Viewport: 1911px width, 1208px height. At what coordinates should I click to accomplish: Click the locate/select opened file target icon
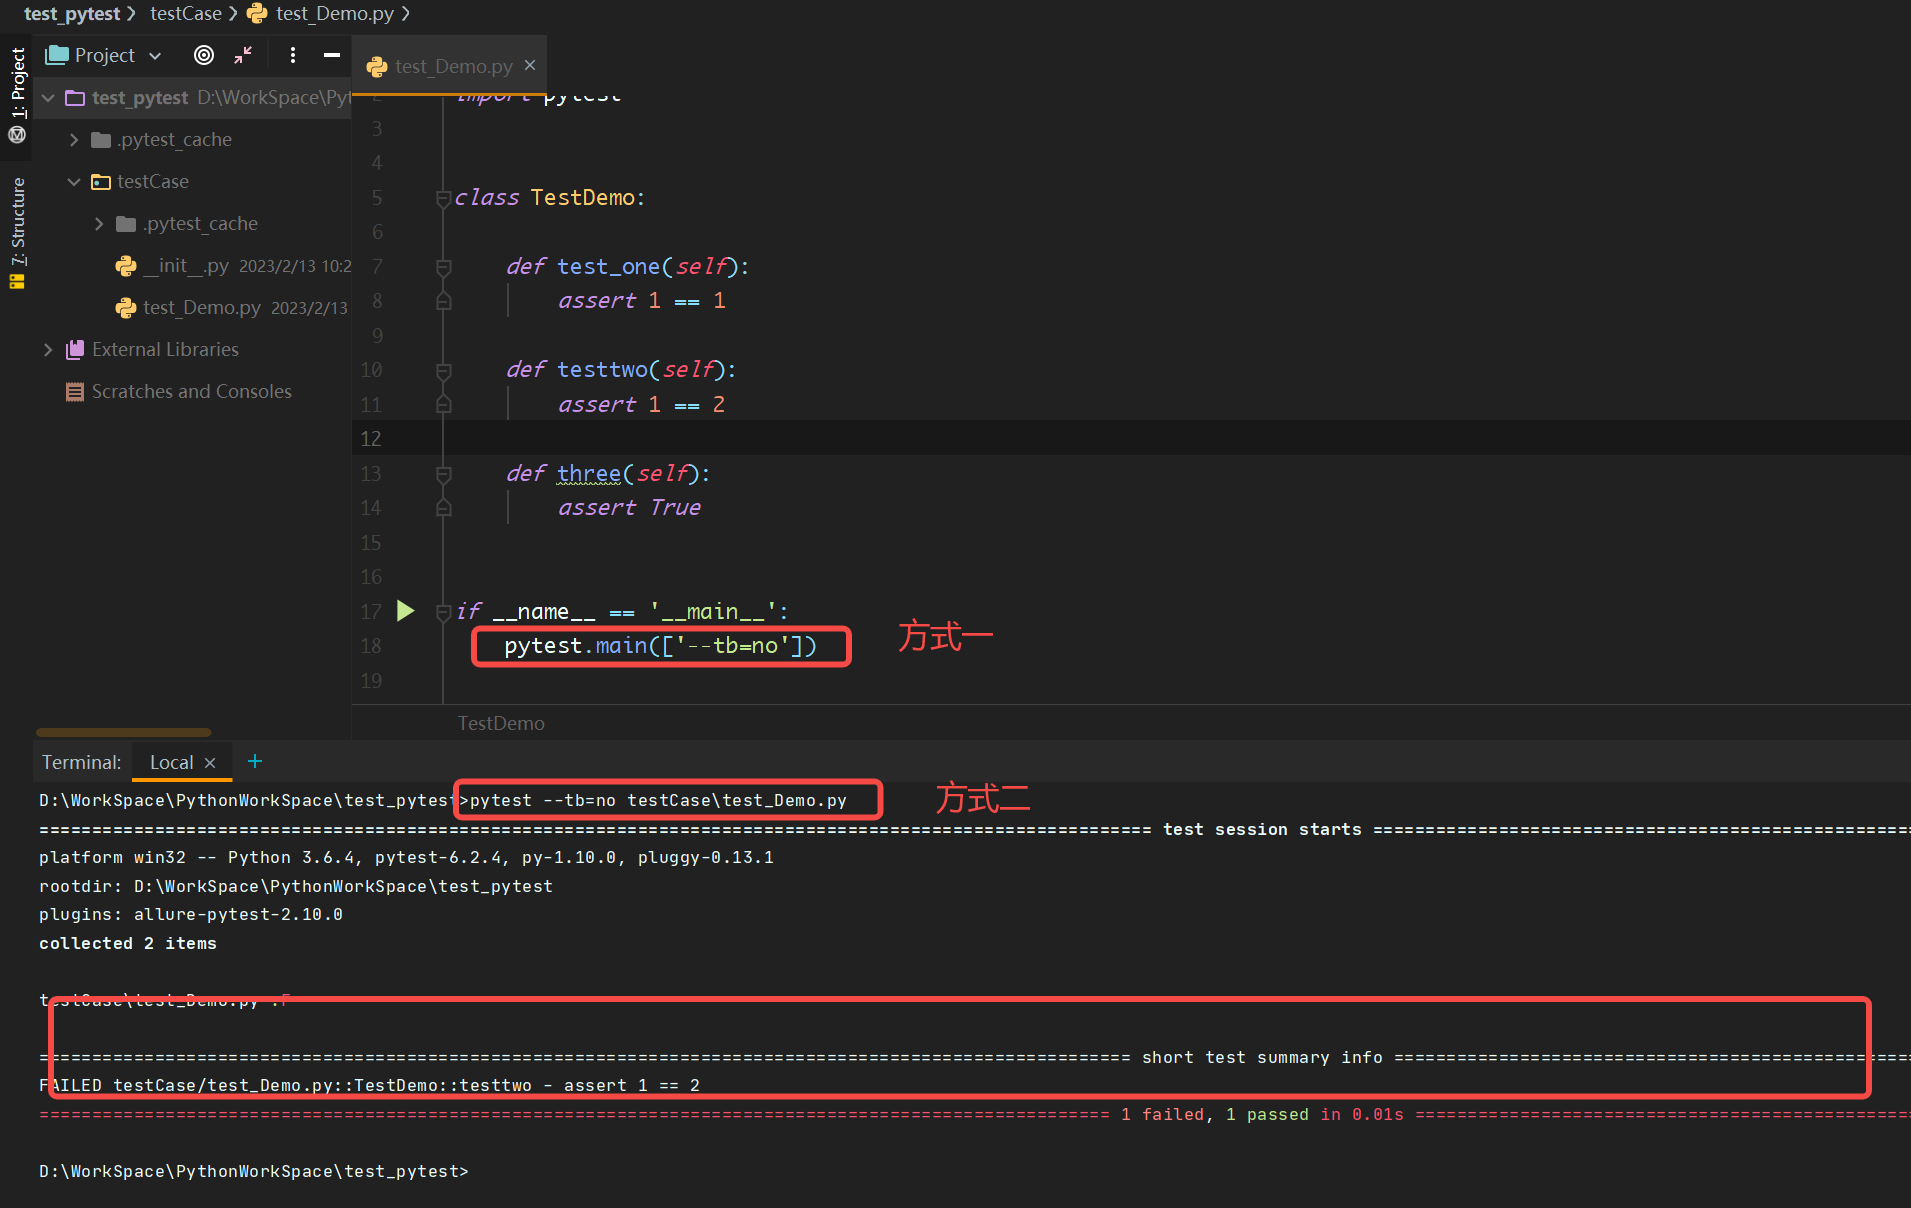coord(204,55)
